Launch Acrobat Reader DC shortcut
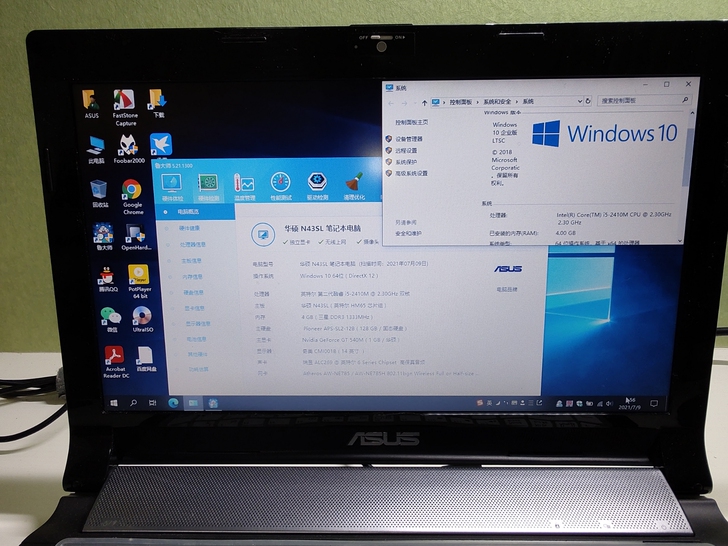The image size is (728, 546). tap(116, 362)
